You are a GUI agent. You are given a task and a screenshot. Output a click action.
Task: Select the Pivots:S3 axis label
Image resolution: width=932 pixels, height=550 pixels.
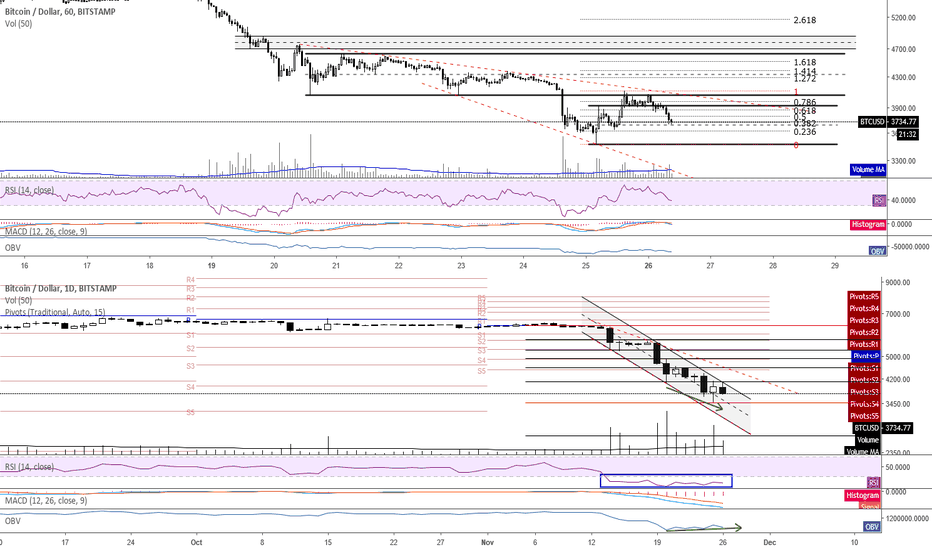864,392
